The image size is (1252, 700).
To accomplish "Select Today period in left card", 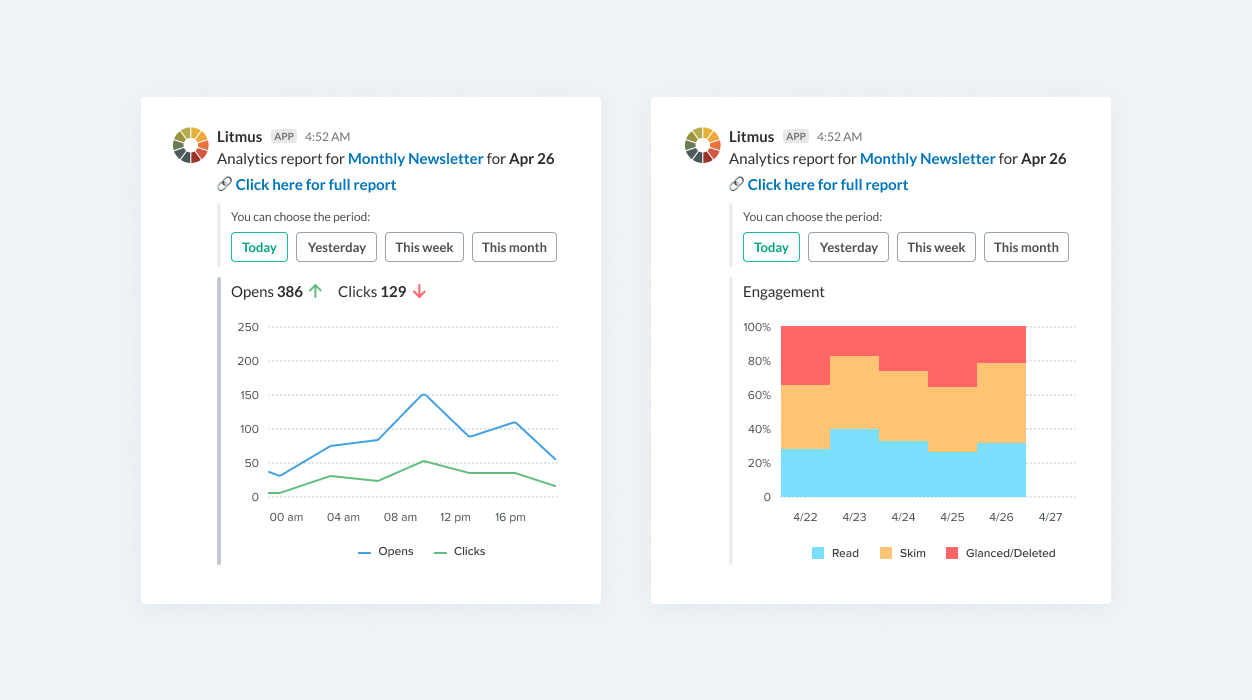I will point(260,247).
